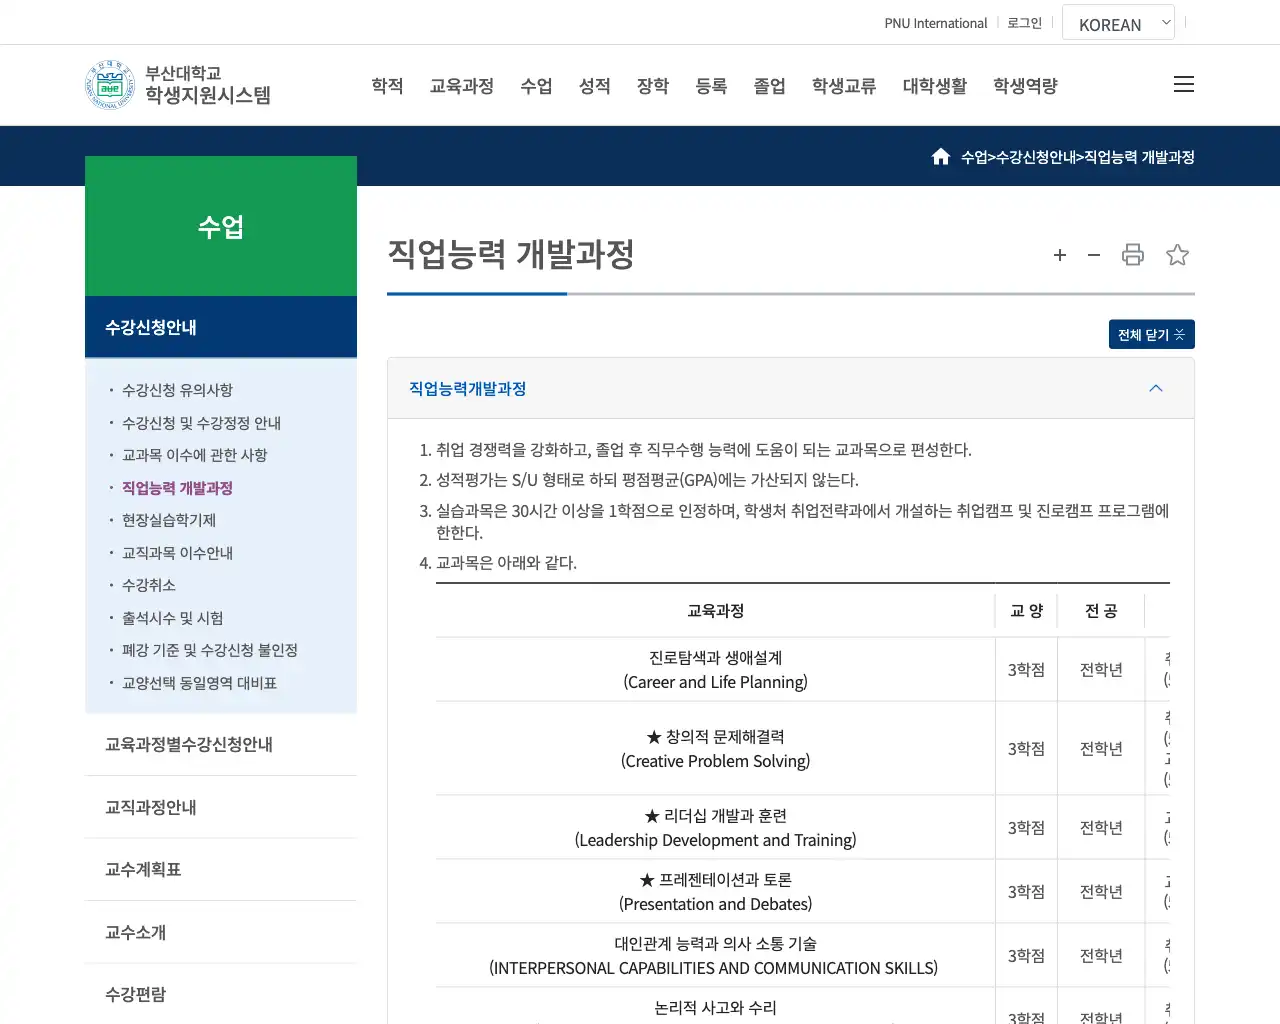This screenshot has width=1280, height=1024.
Task: Open the 교육과정 top menu
Action: pos(462,86)
